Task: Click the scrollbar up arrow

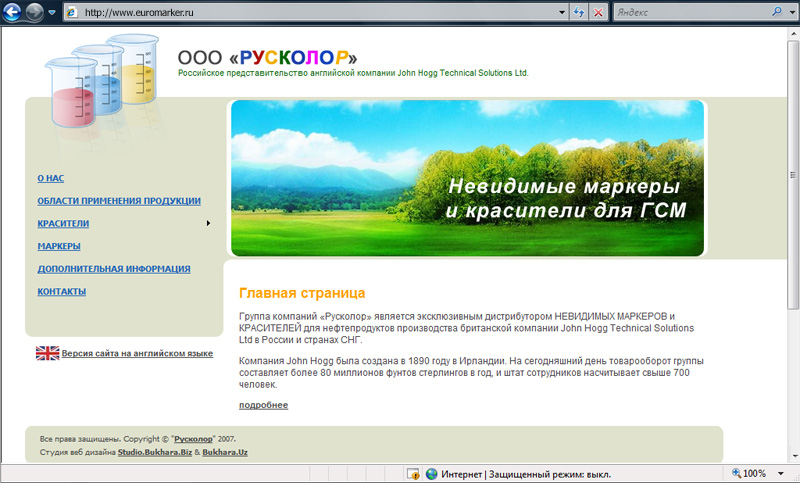Action: [793, 34]
